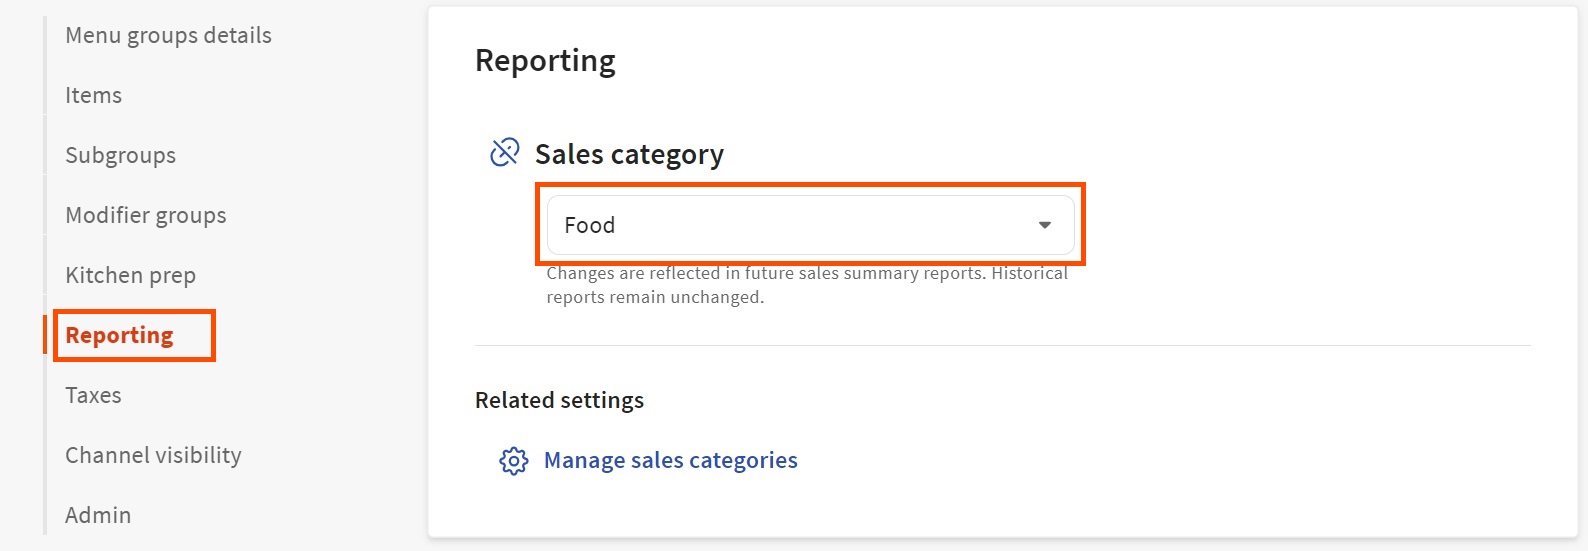Click the Related settings heading
1588x551 pixels.
[559, 400]
